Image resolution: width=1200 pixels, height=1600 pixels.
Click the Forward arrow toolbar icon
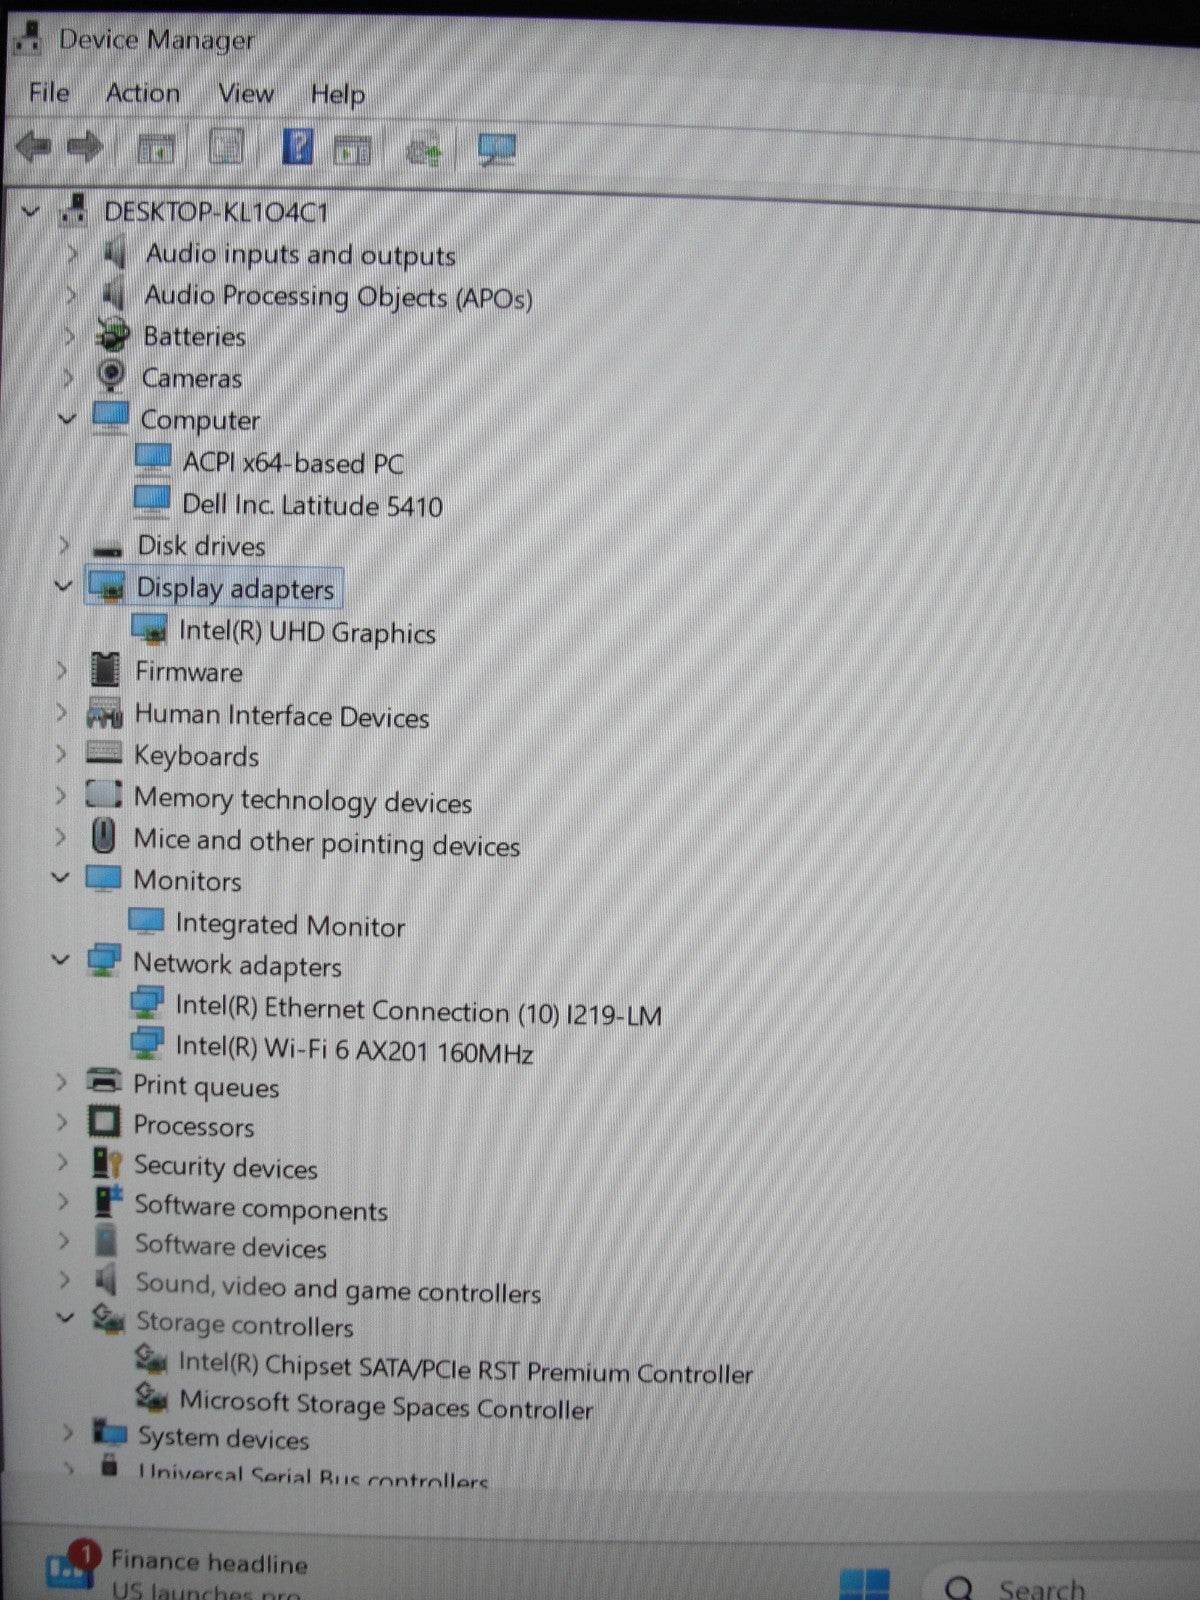(85, 148)
